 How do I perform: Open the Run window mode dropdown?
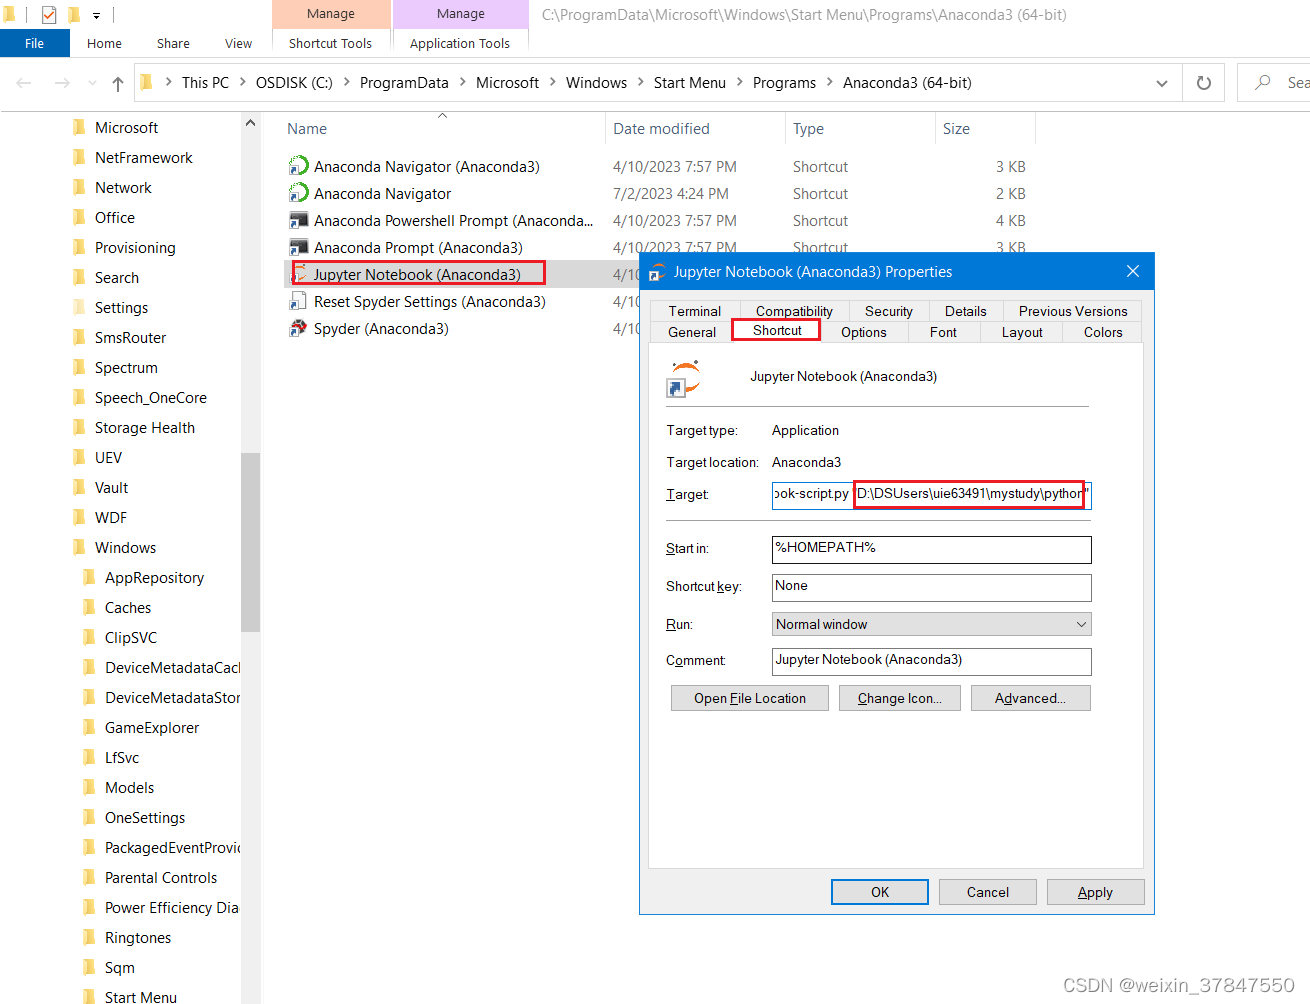coord(1081,624)
